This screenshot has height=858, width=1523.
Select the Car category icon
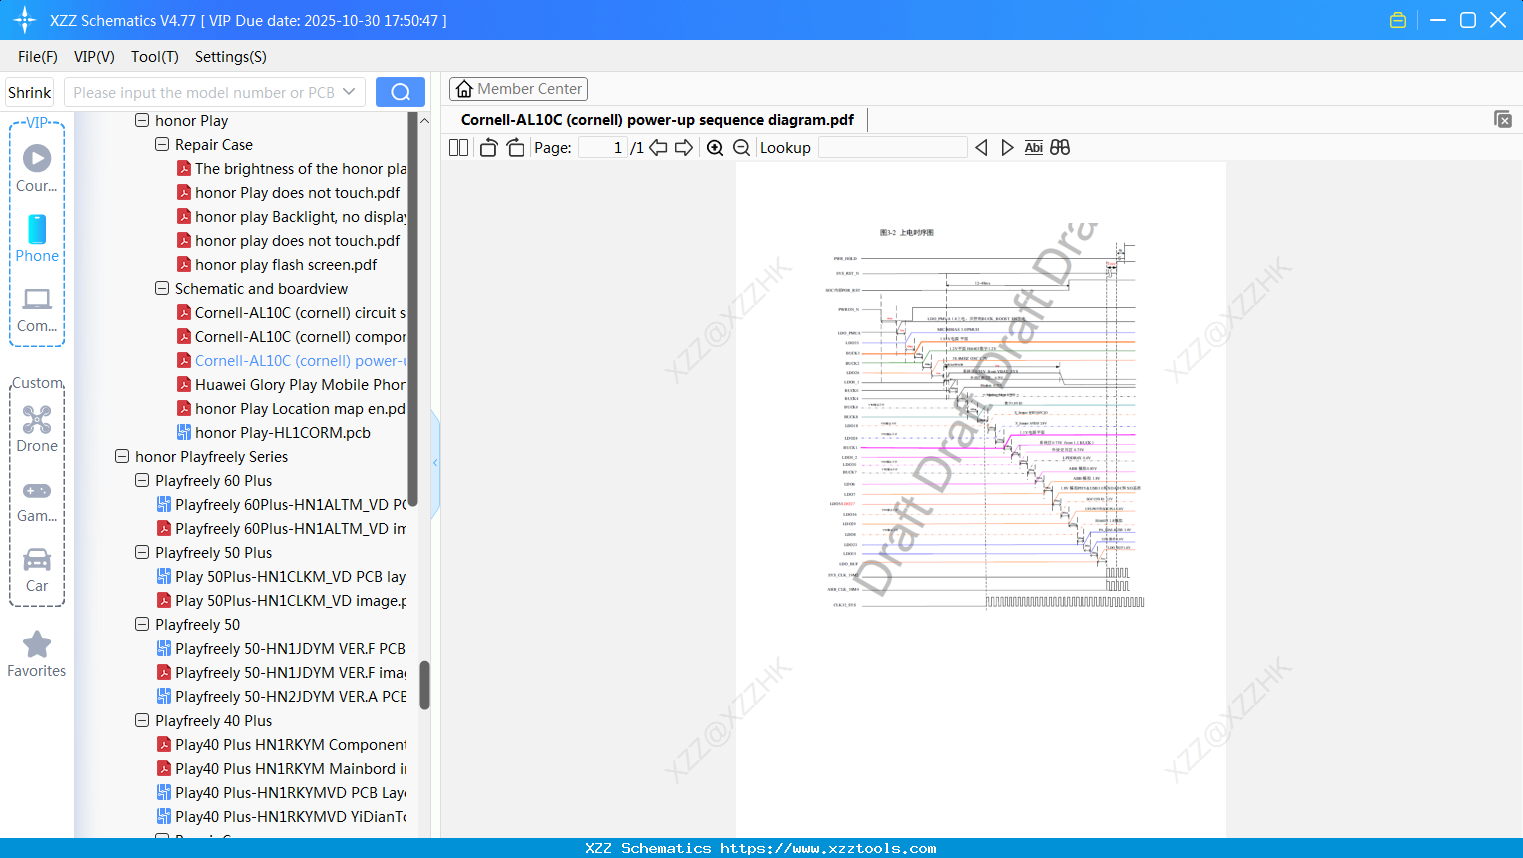37,570
